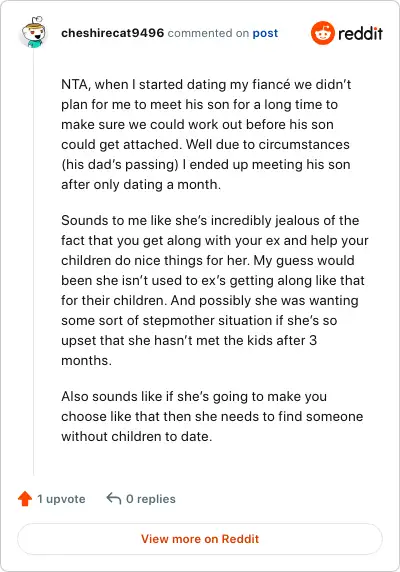This screenshot has height=572, width=400.
Task: Click the curved reply arrow icon
Action: pyautogui.click(x=114, y=498)
